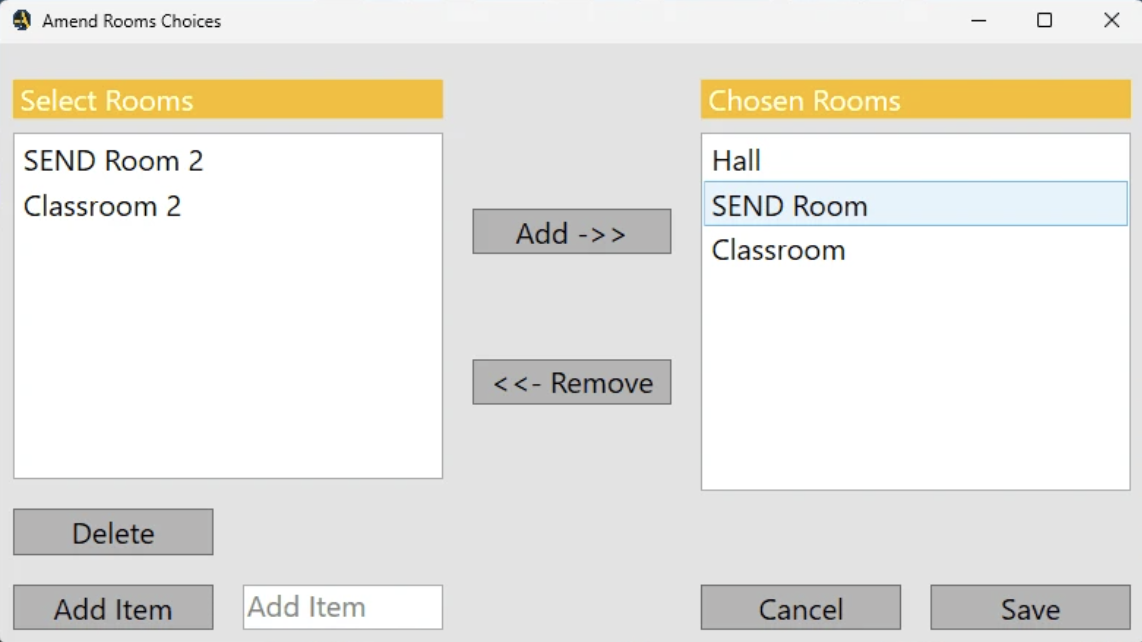Click the Delete button
Viewport: 1142px width, 642px height.
pos(113,532)
